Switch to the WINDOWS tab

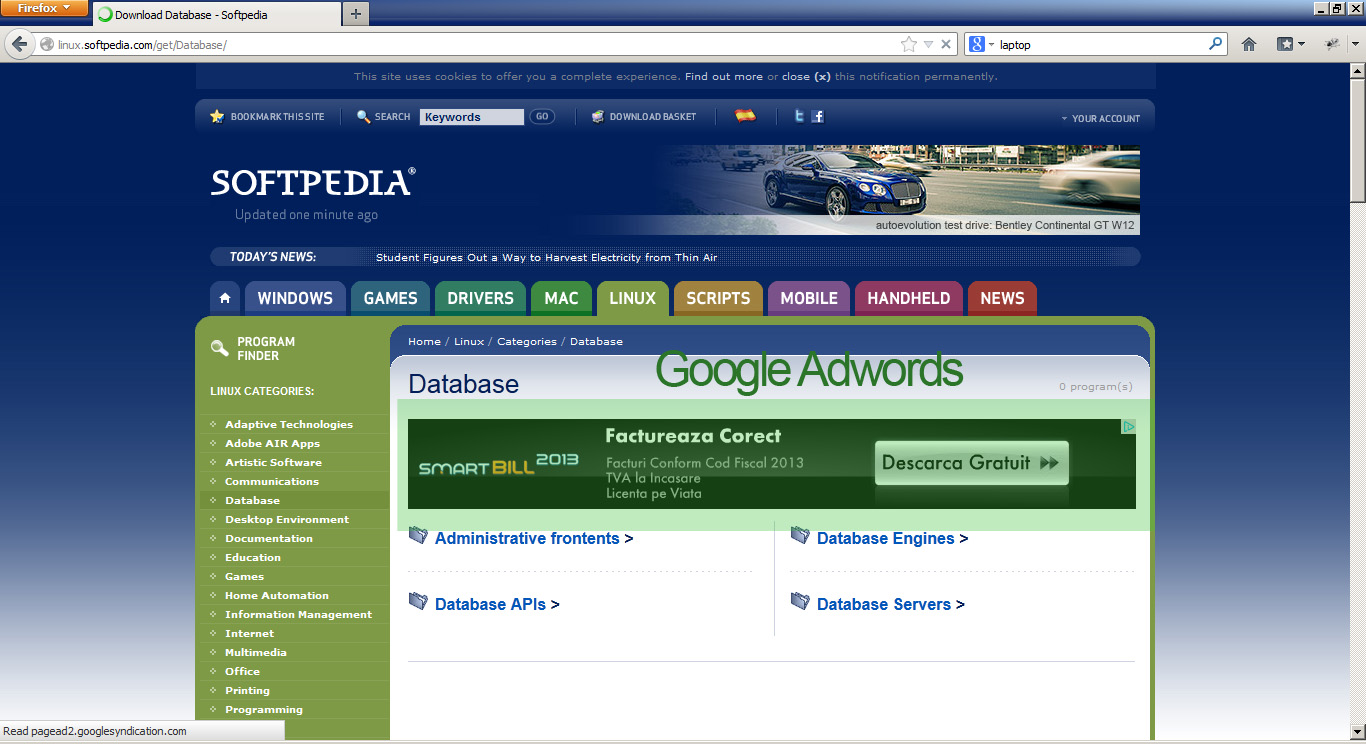pos(295,298)
